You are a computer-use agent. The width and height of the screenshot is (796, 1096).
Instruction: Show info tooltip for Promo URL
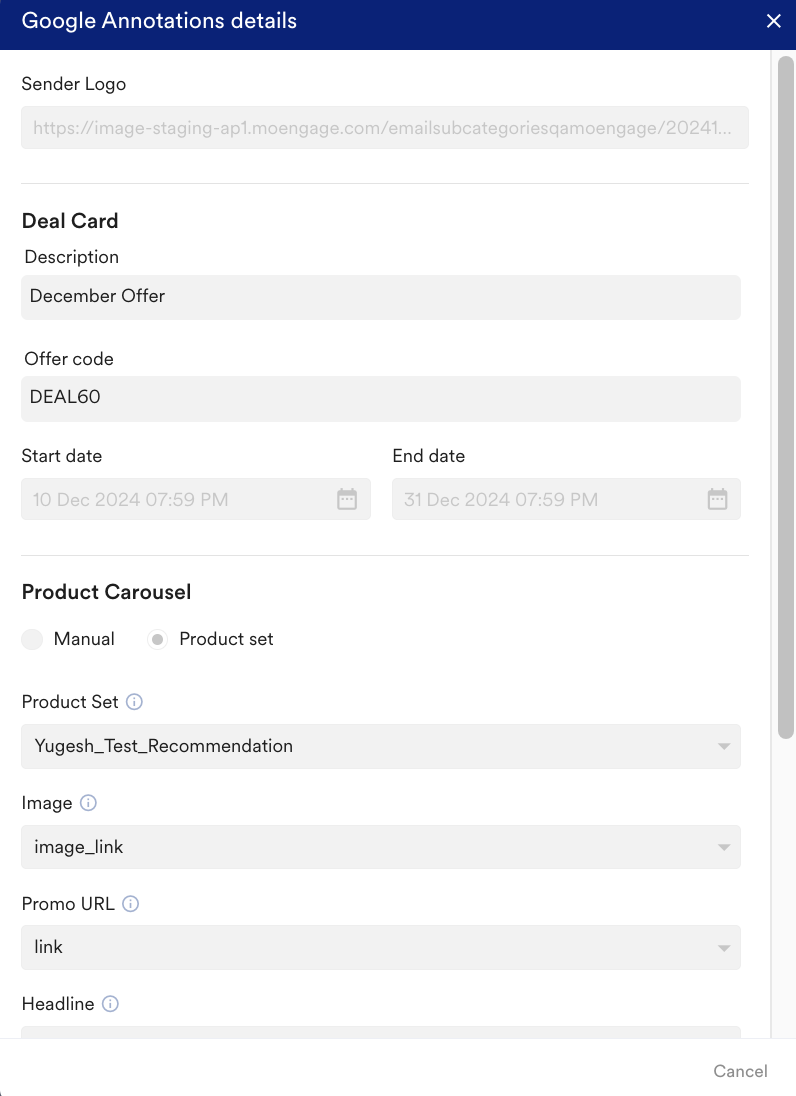(x=131, y=904)
